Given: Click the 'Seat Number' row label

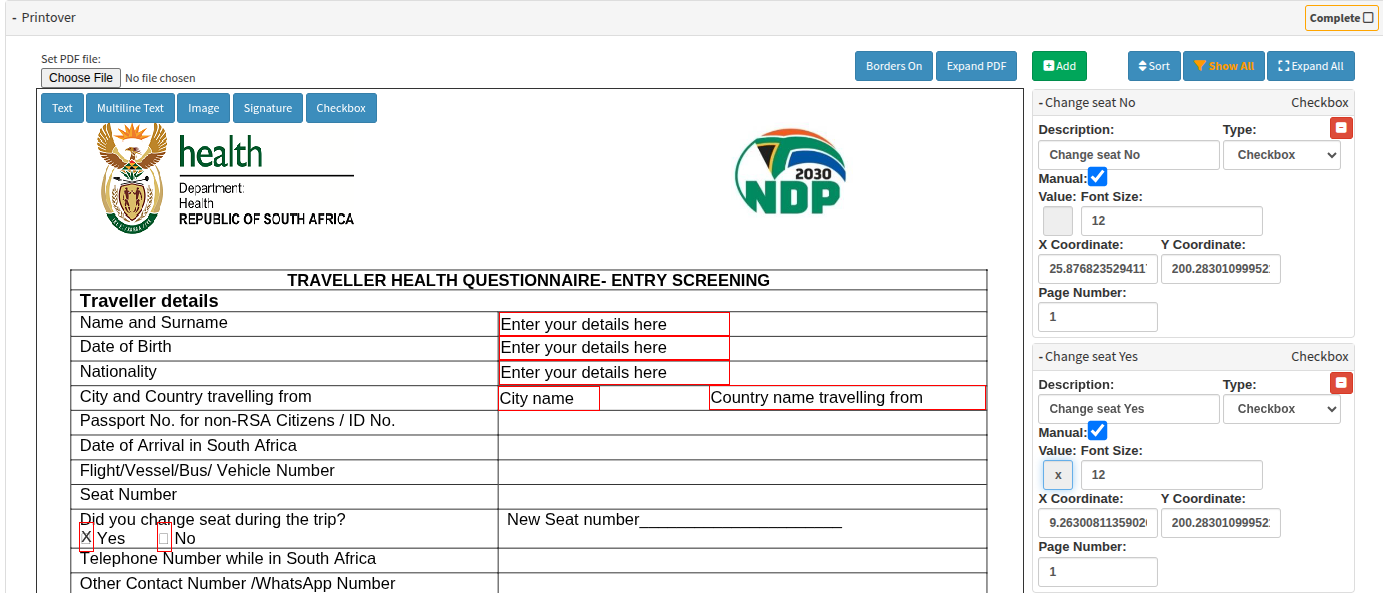Looking at the screenshot, I should tap(128, 495).
